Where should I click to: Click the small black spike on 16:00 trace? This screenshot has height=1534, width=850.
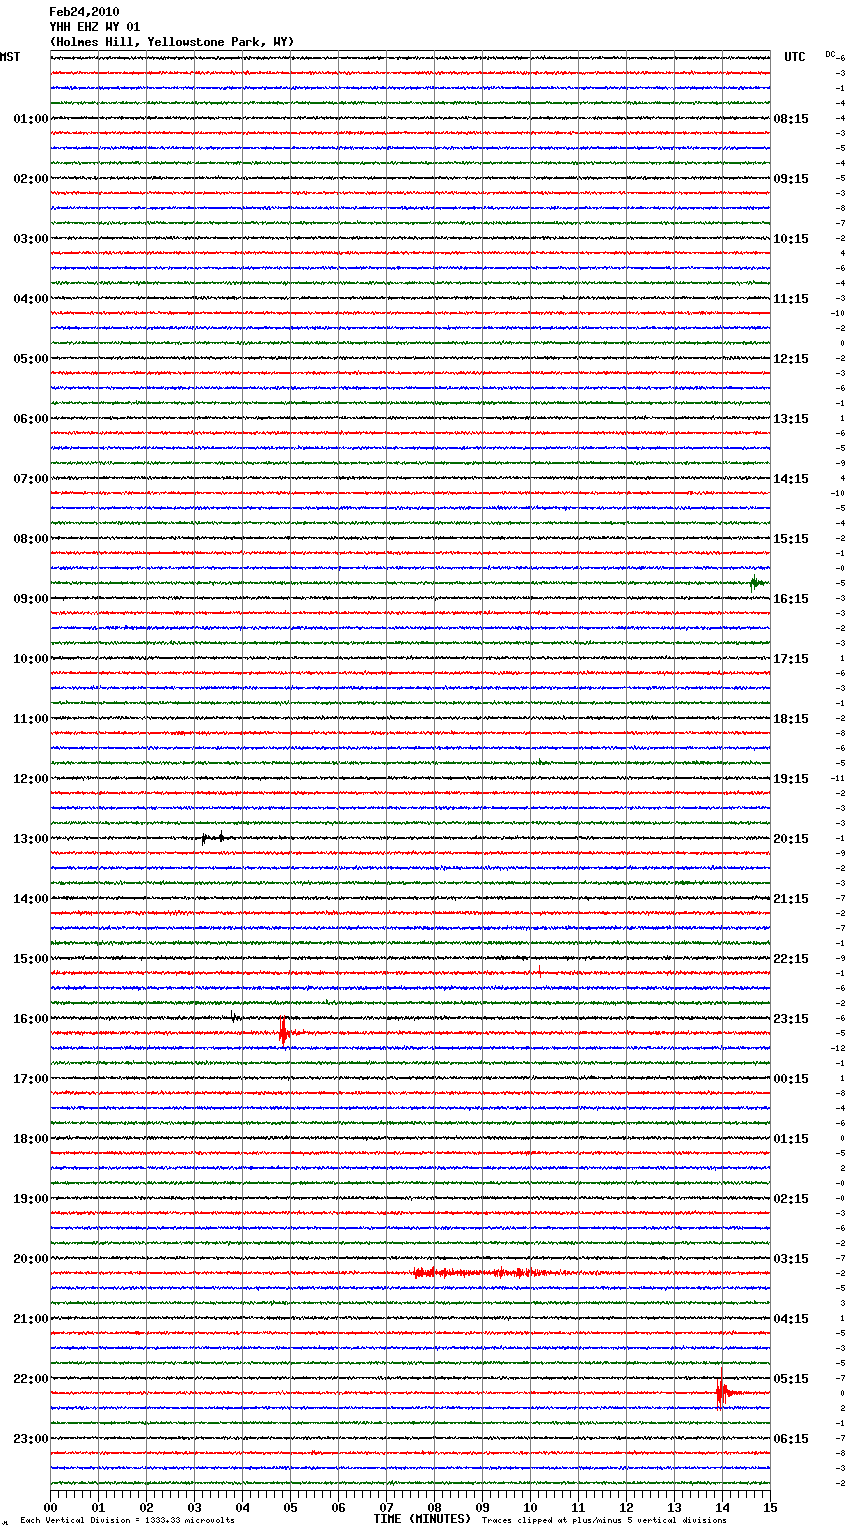point(234,1017)
